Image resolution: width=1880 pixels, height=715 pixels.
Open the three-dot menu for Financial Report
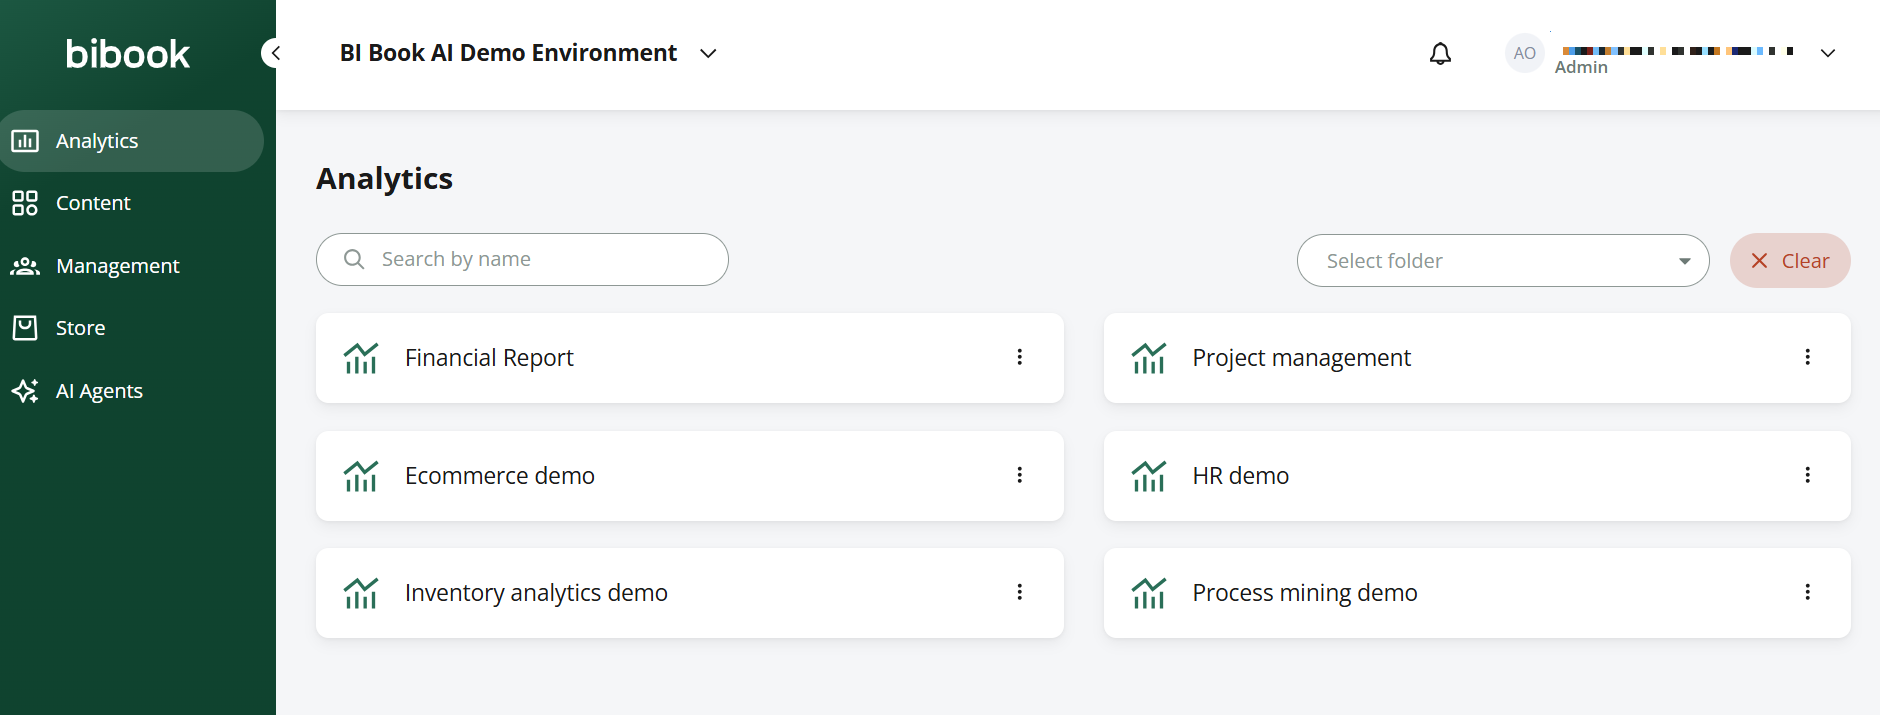click(1019, 357)
